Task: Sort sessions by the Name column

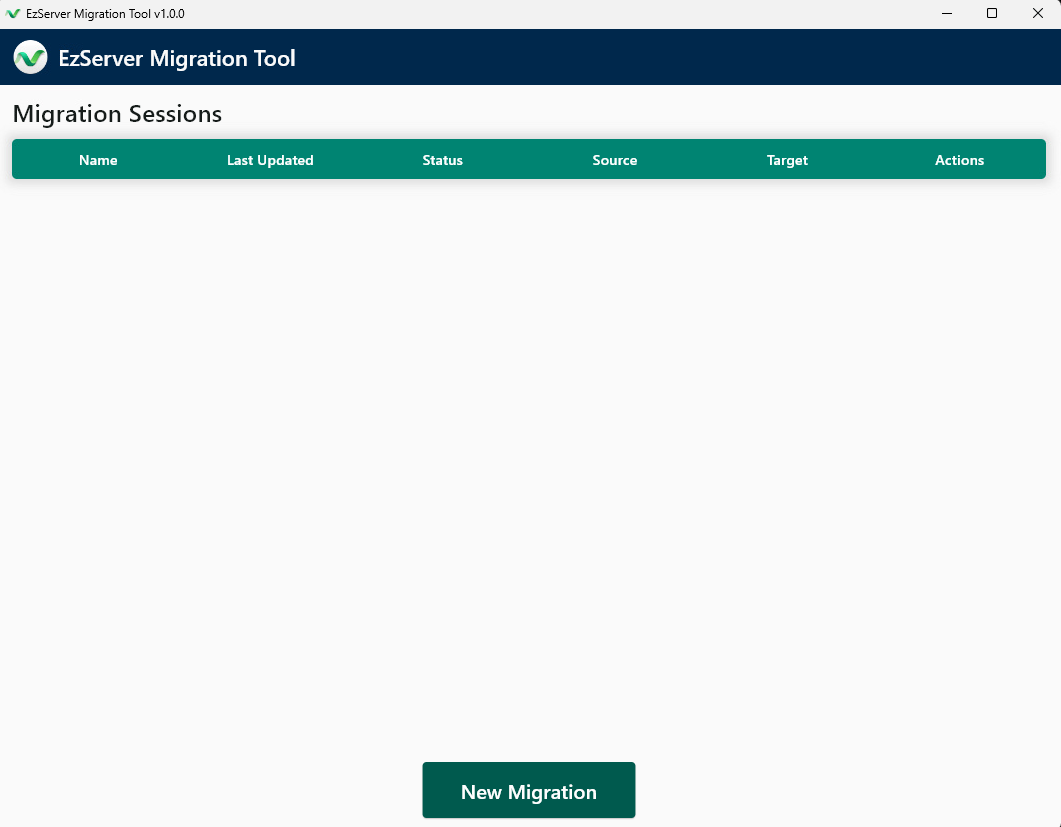Action: pos(98,160)
